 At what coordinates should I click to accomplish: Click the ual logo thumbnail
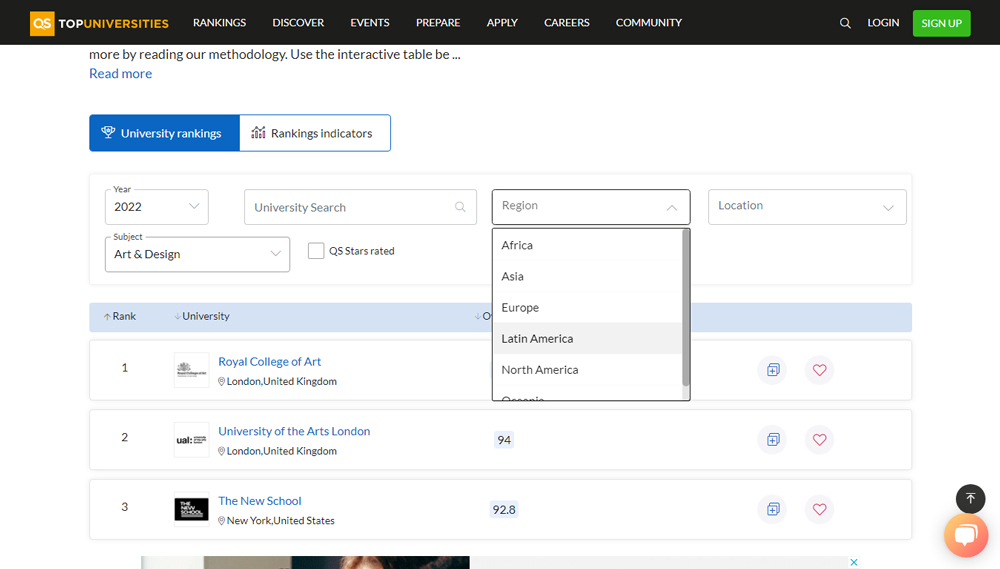point(191,440)
